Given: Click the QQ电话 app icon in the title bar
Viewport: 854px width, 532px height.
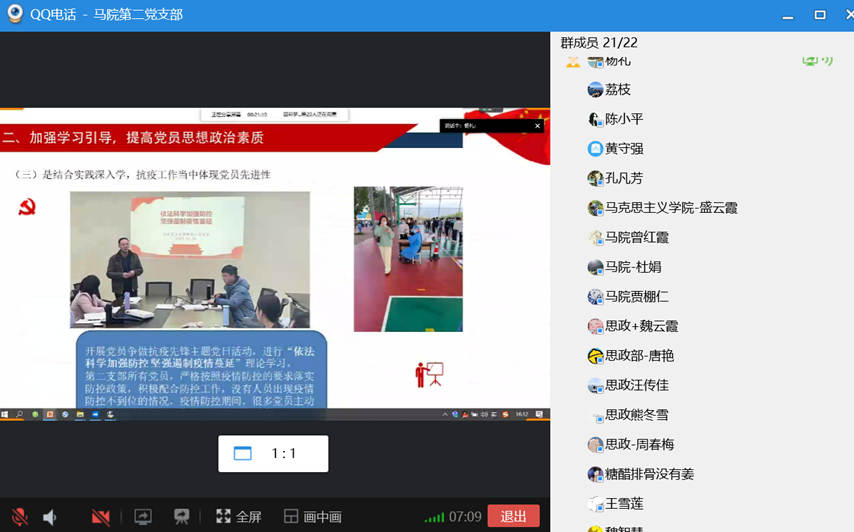Looking at the screenshot, I should pyautogui.click(x=15, y=15).
